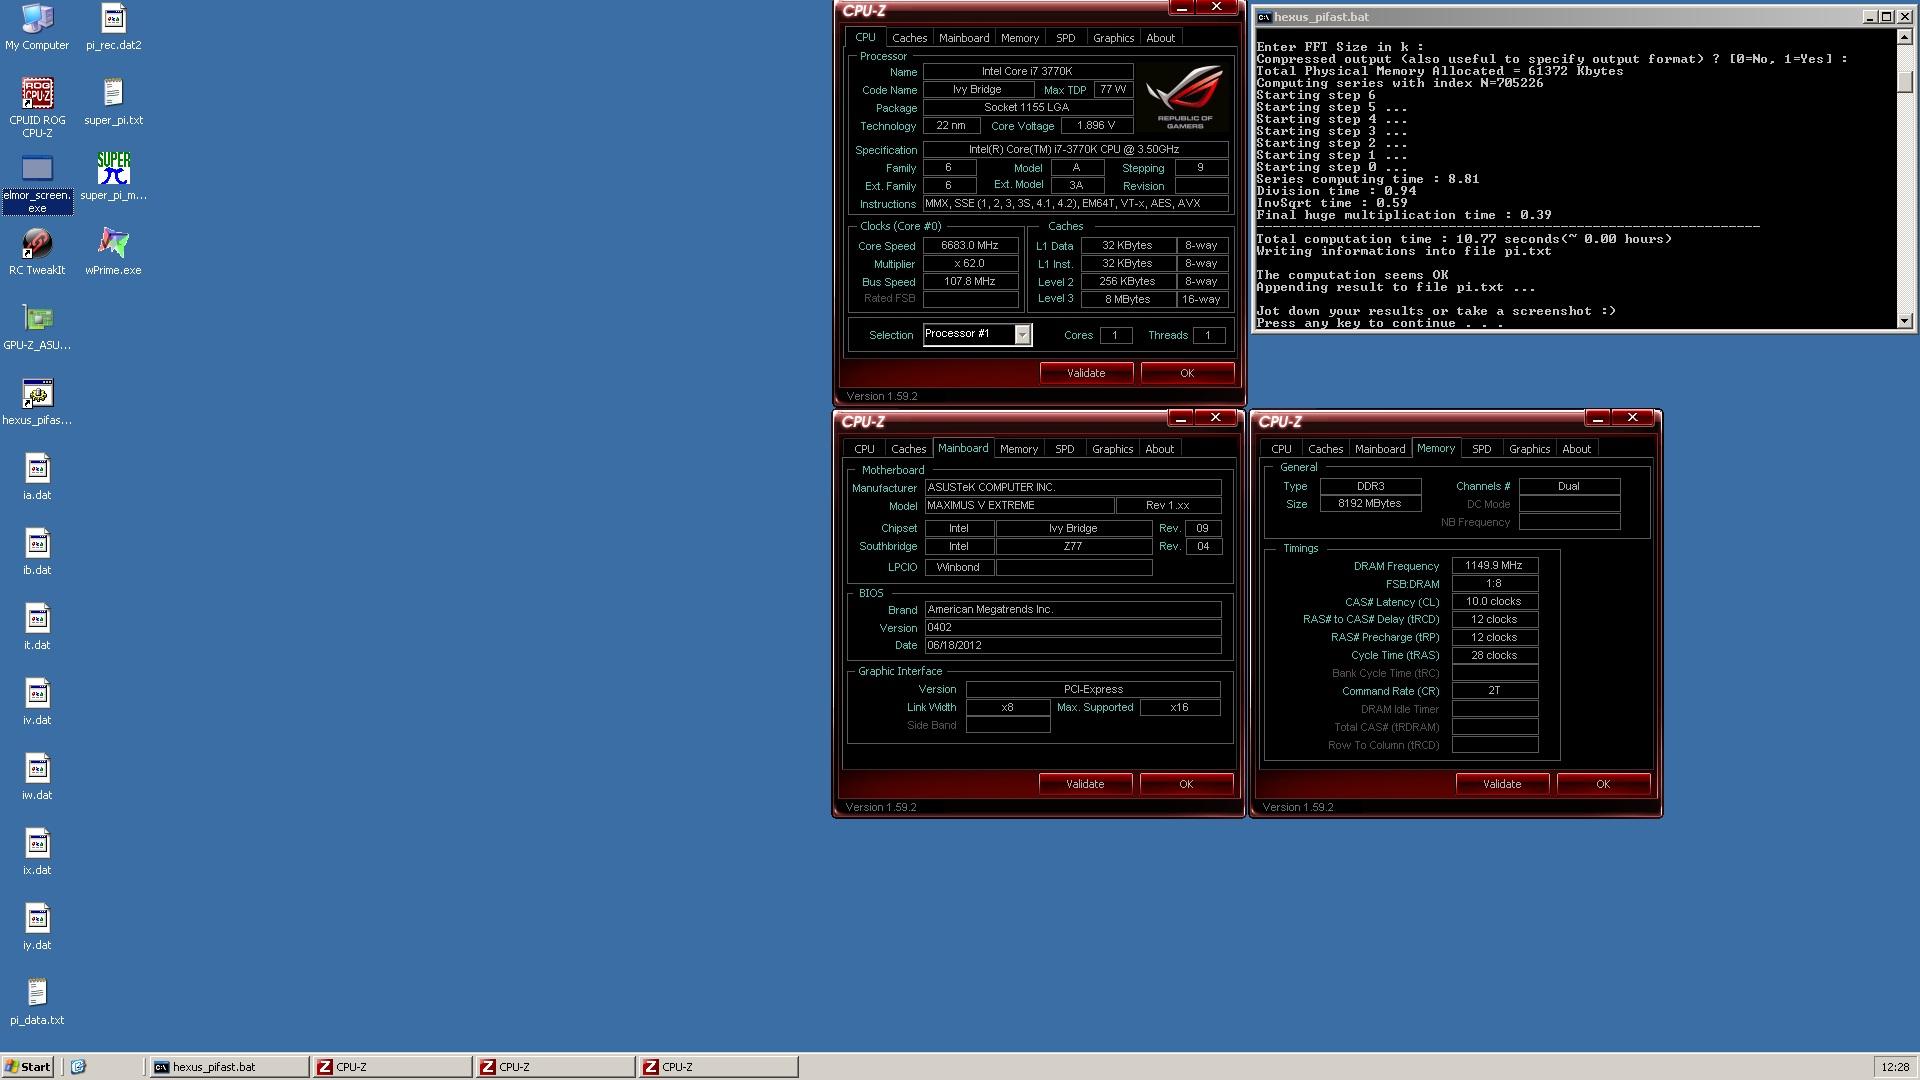Click the console scrollbar down arrow

pyautogui.click(x=1904, y=320)
